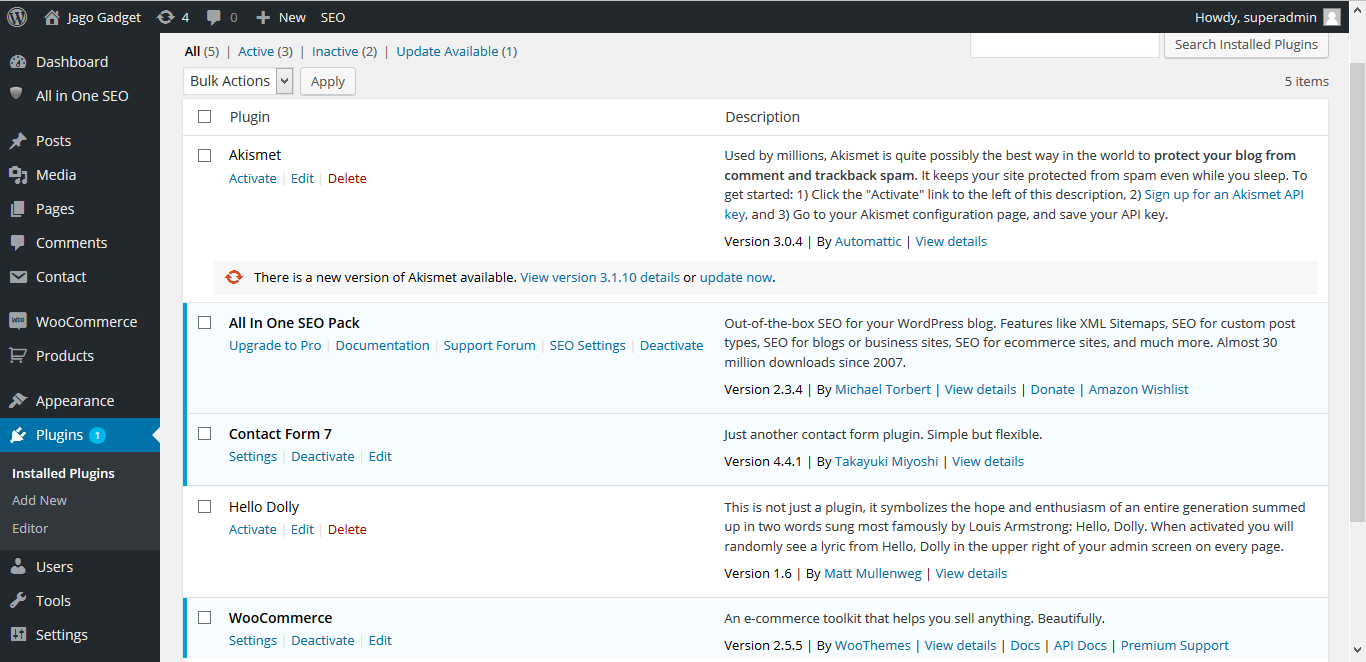Click the Users person icon

[18, 567]
